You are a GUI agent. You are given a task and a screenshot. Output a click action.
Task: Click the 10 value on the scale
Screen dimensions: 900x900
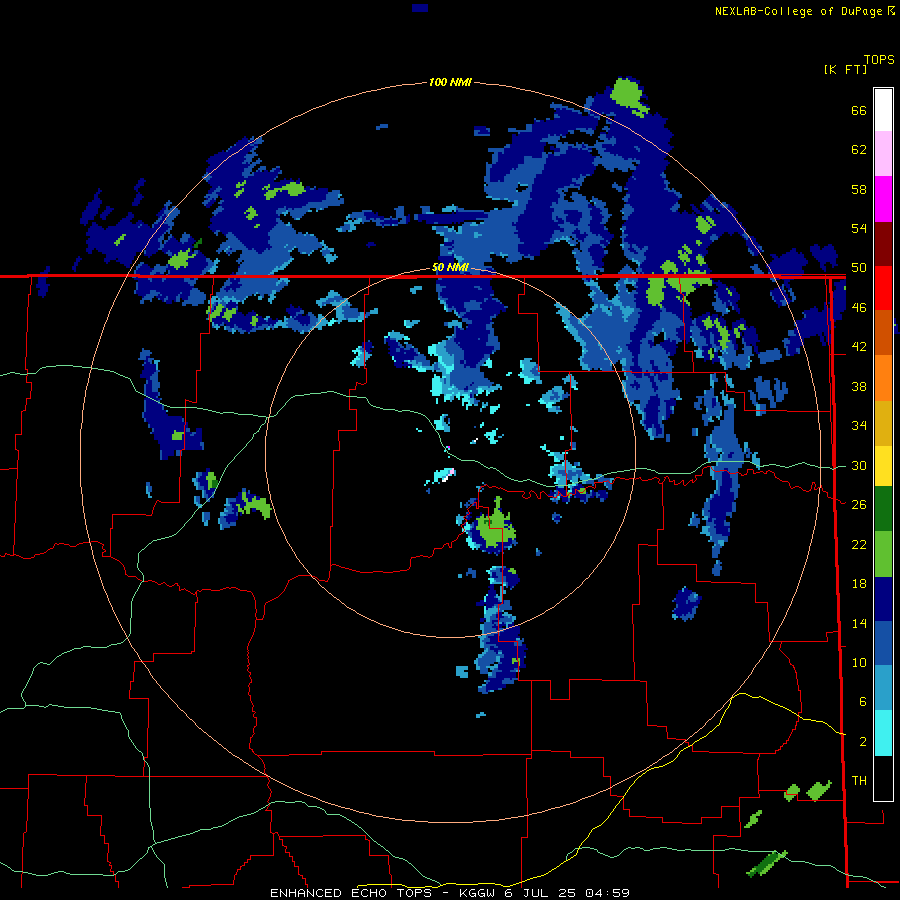coord(859,662)
